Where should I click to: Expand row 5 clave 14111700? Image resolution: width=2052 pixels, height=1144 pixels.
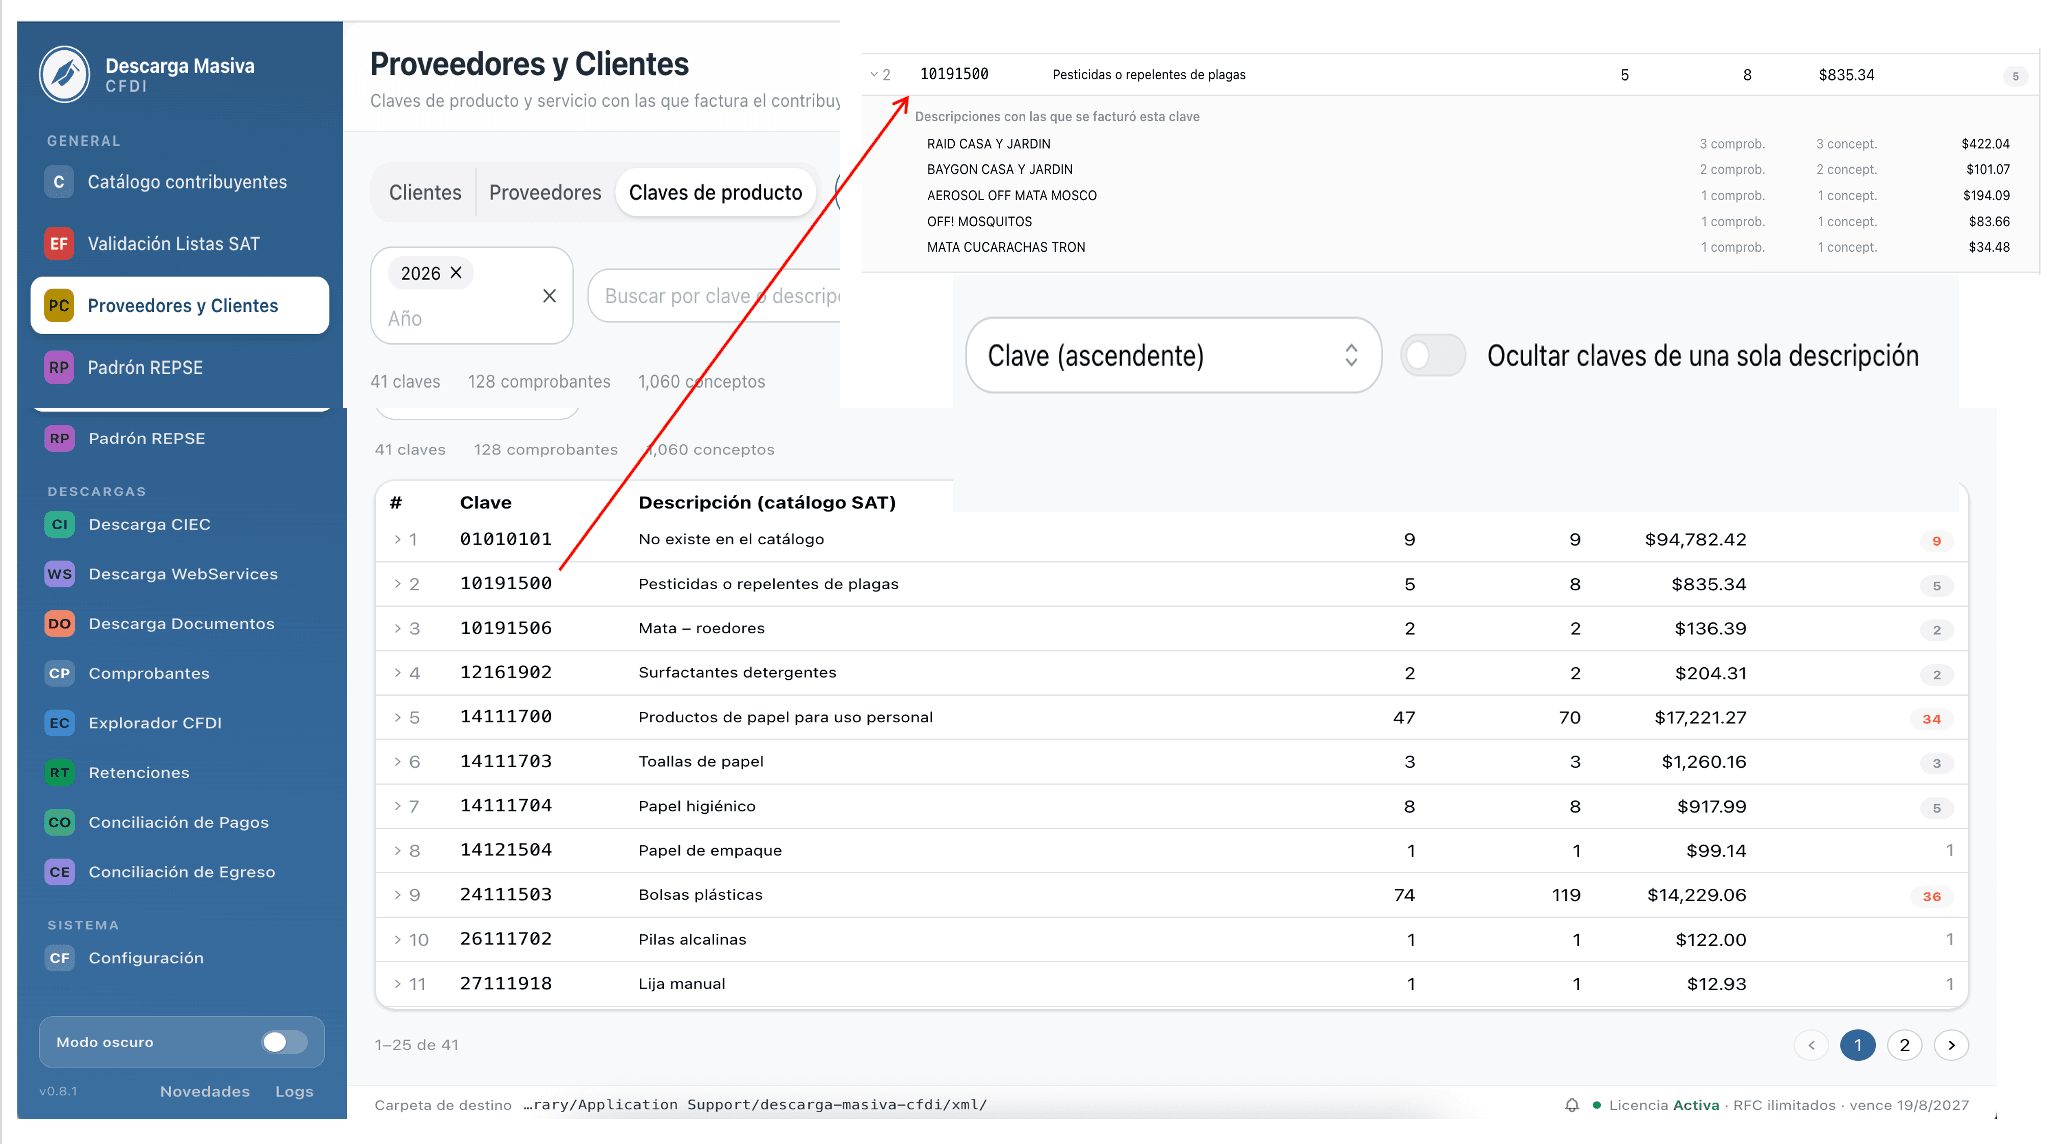(397, 717)
